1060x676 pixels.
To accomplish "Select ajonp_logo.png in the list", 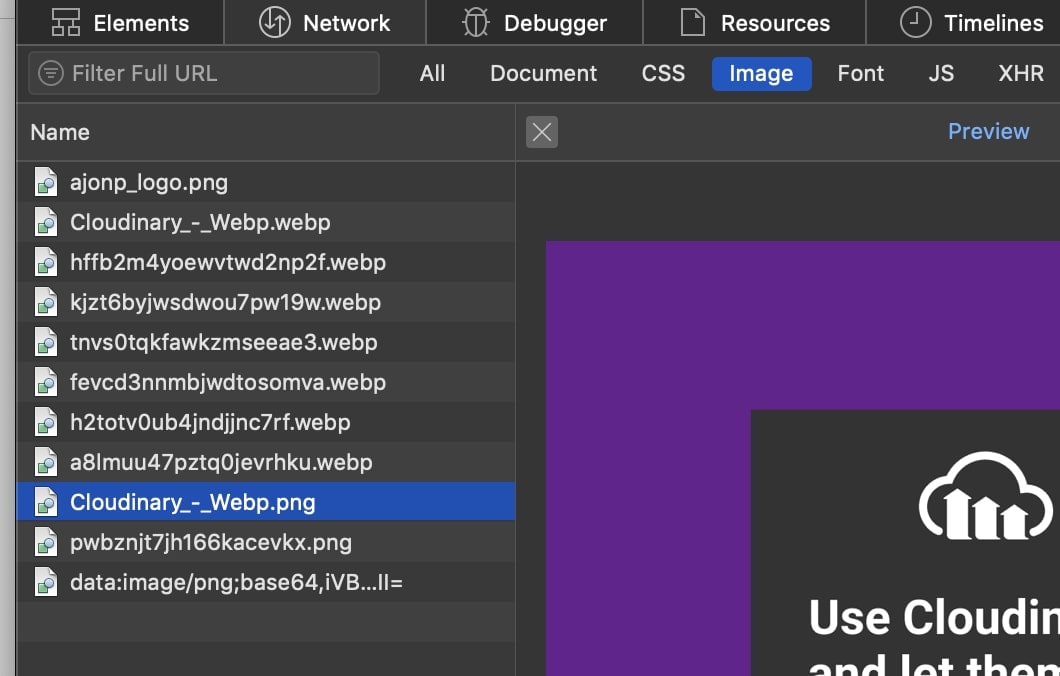I will pyautogui.click(x=266, y=182).
